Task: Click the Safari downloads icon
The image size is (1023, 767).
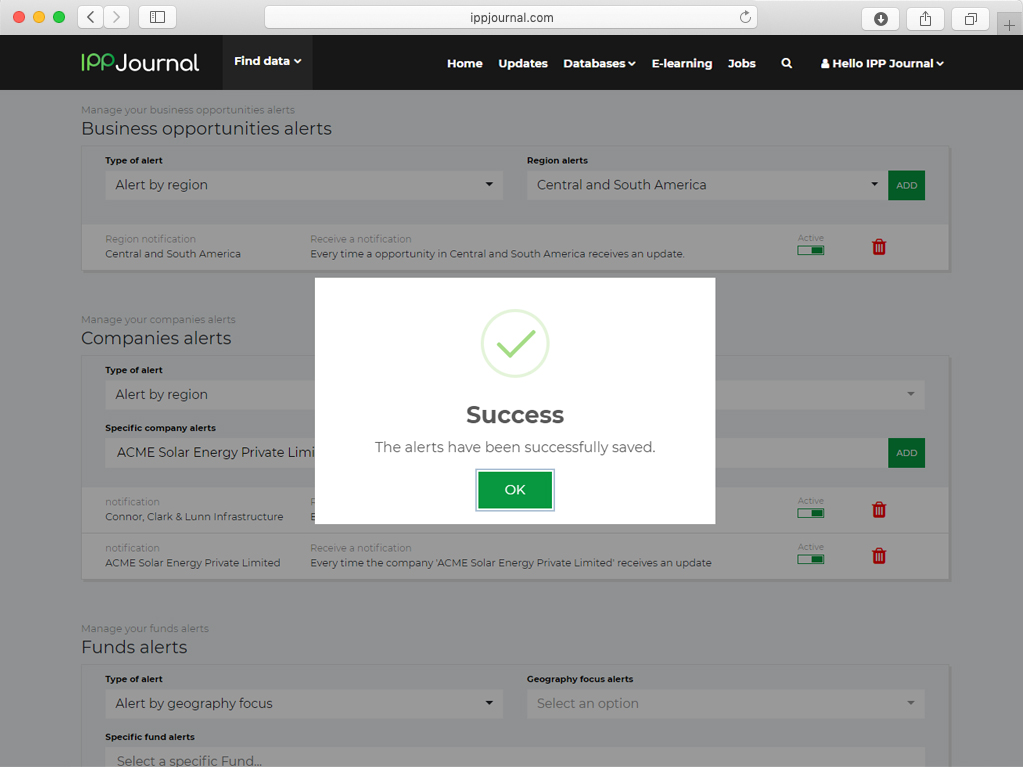Action: [880, 18]
